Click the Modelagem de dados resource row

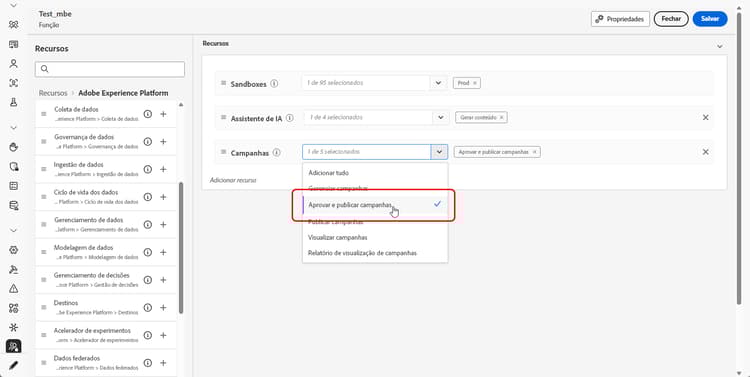(105, 252)
